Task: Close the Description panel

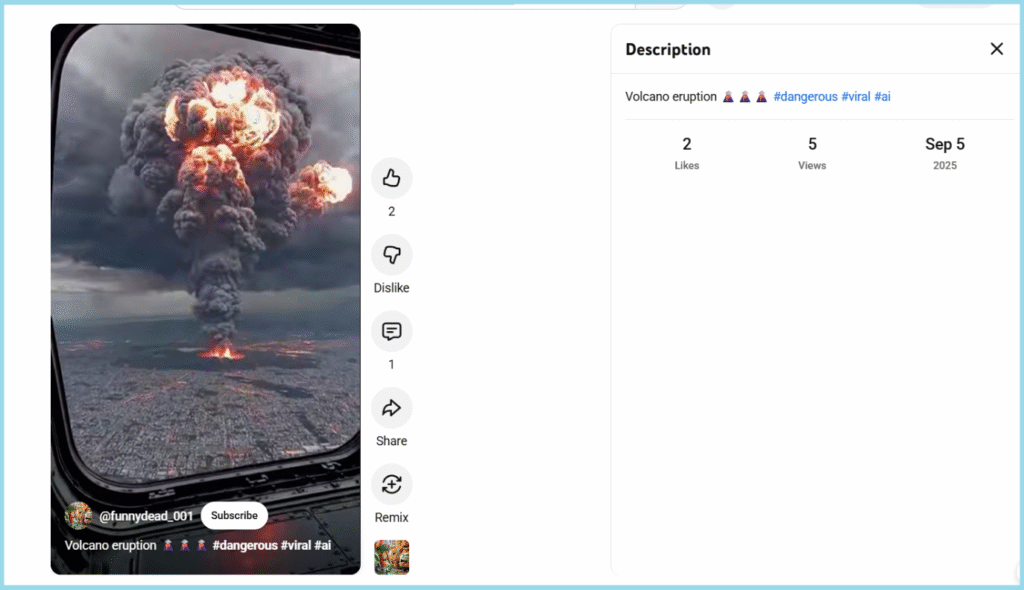Action: click(996, 49)
